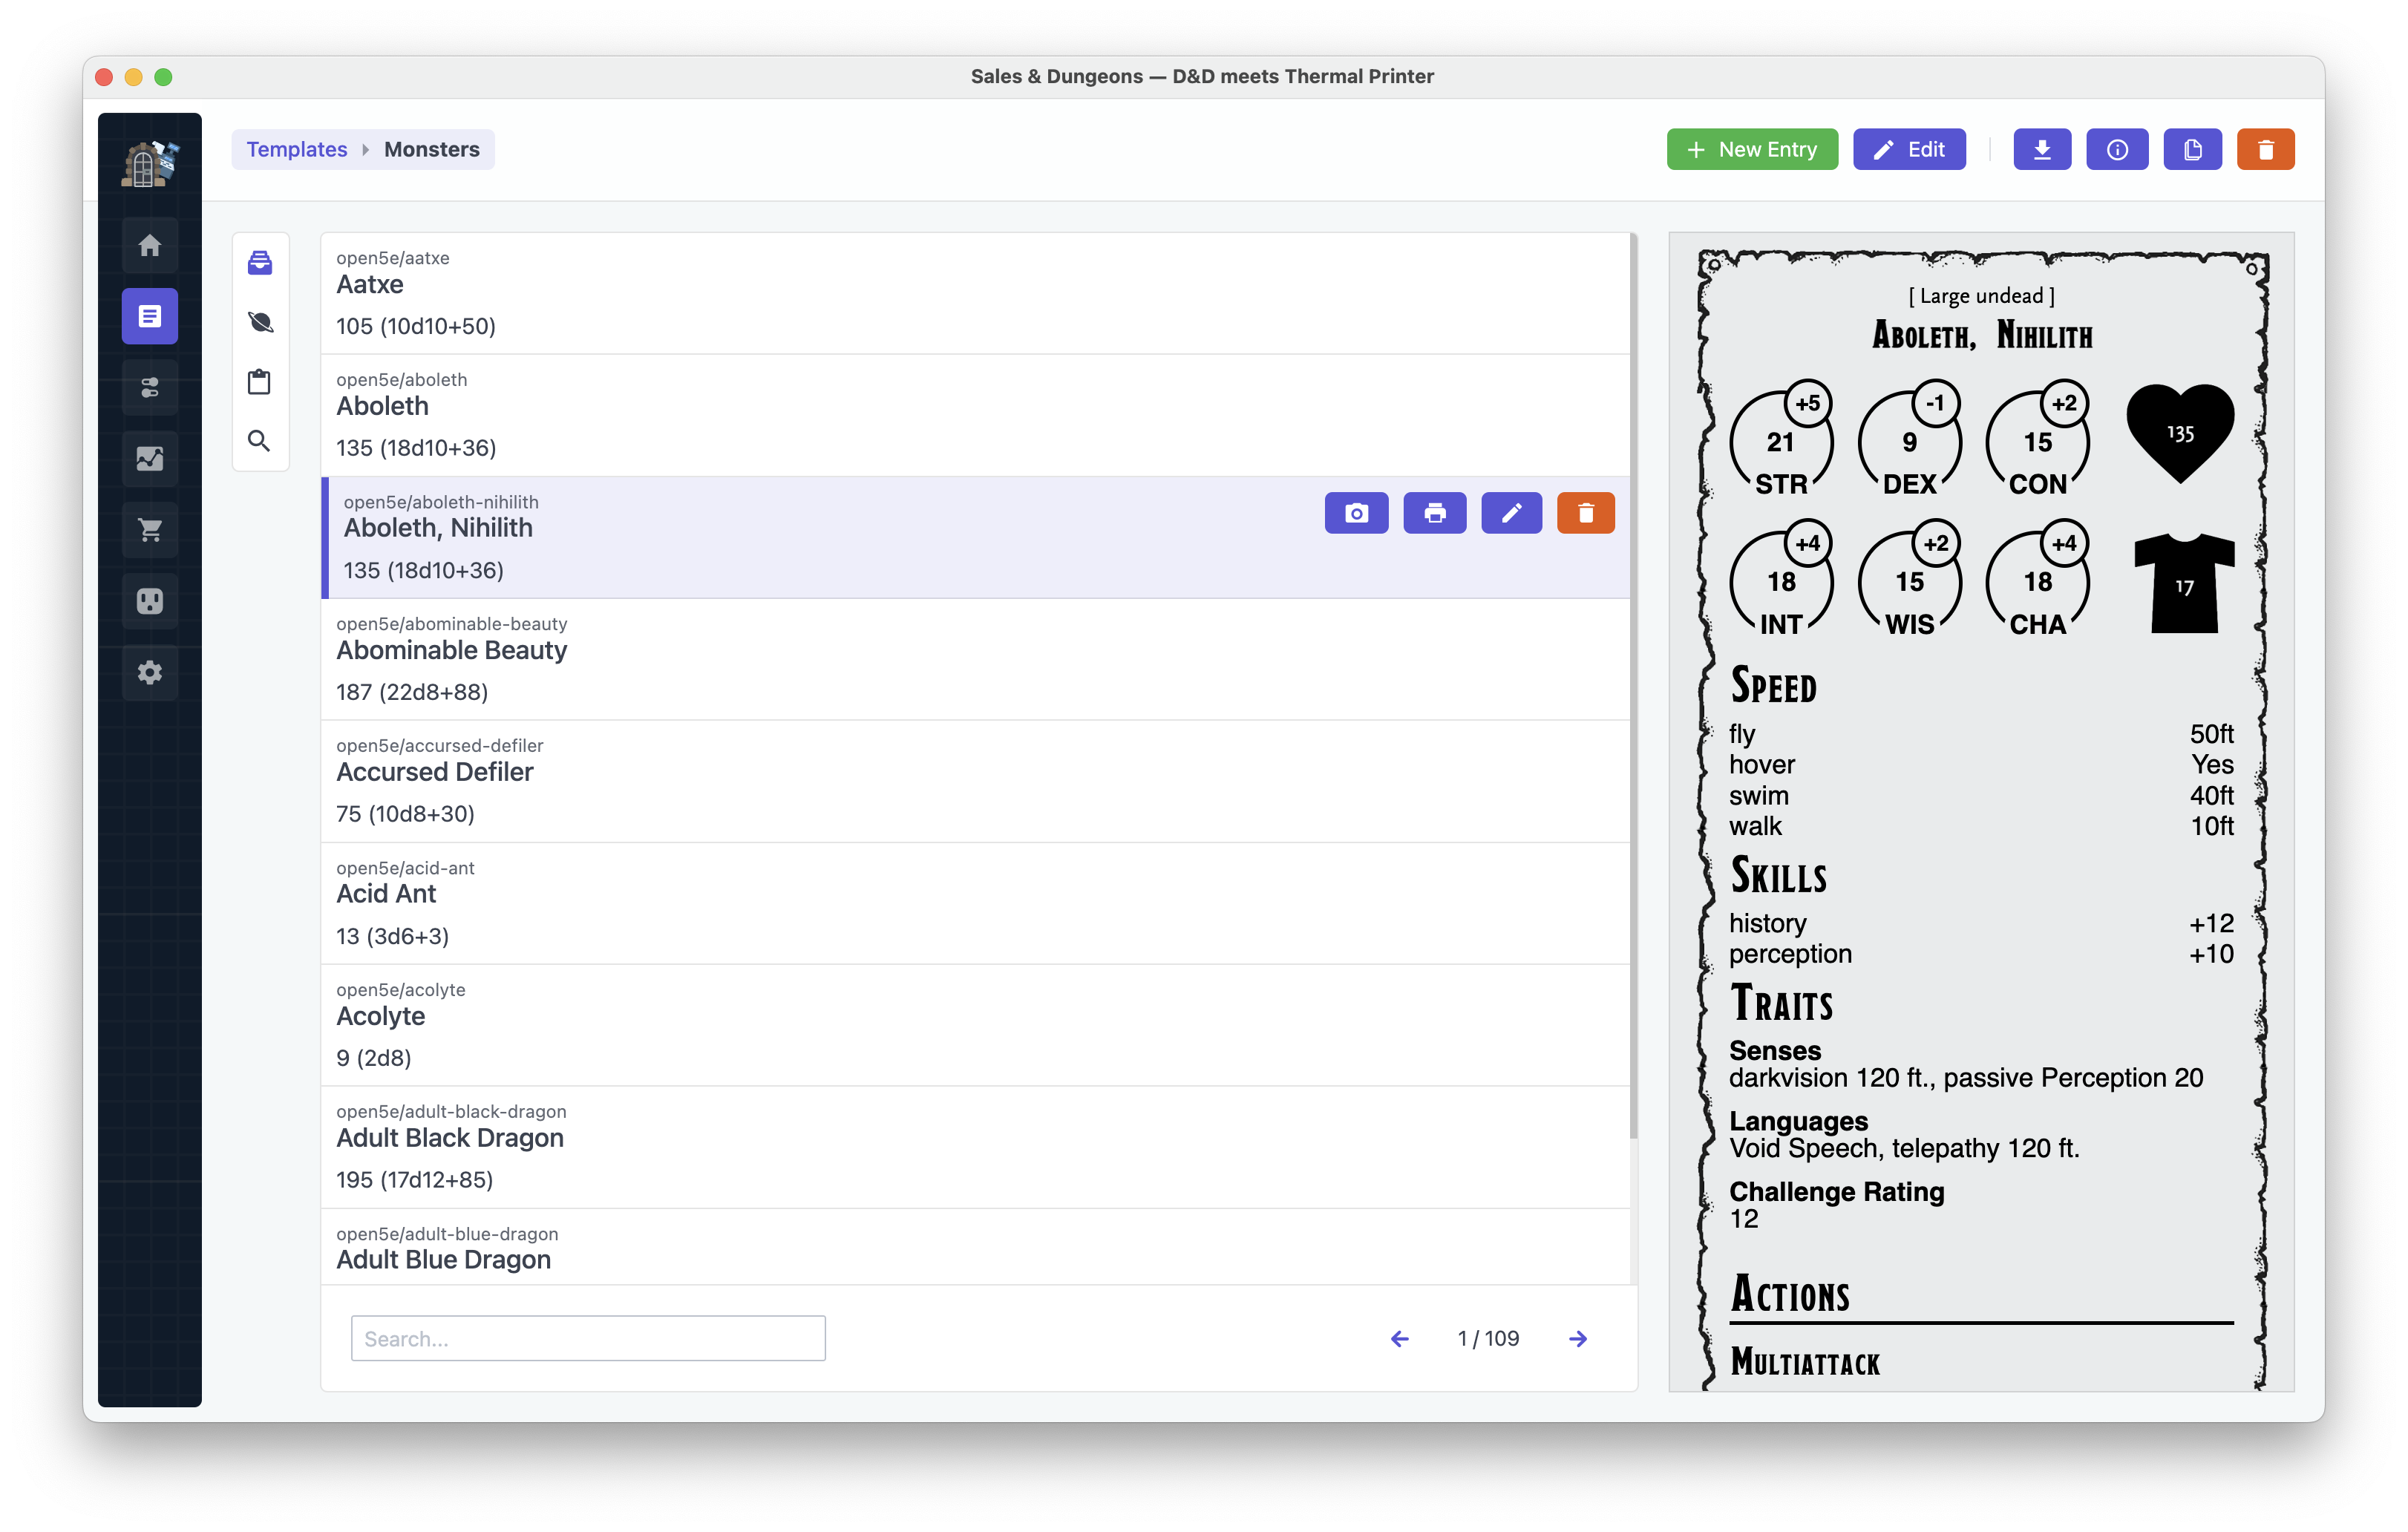Select the Abominable Beauty entry
Viewport: 2408px width, 1532px height.
tap(451, 651)
